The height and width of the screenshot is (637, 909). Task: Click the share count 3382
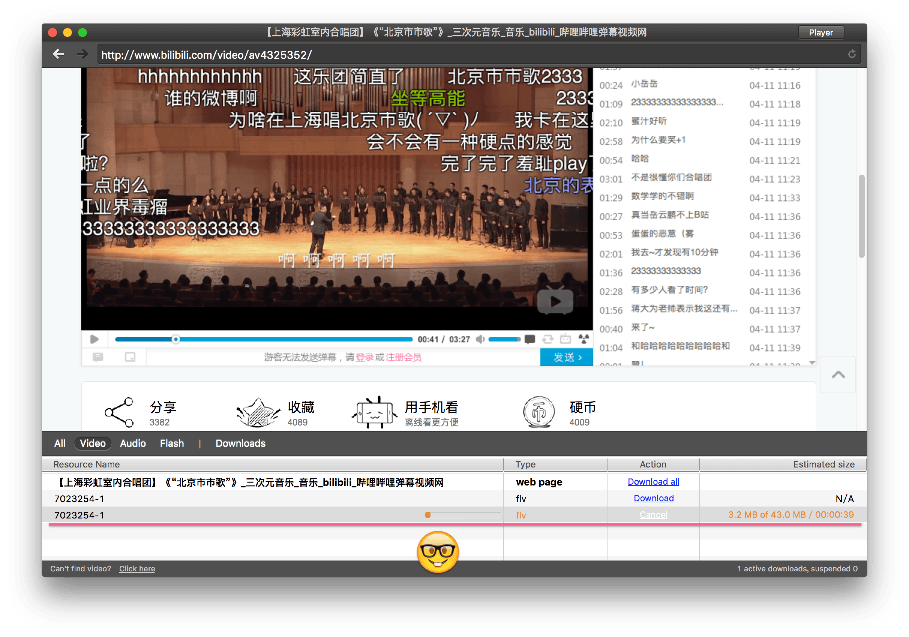[x=159, y=423]
